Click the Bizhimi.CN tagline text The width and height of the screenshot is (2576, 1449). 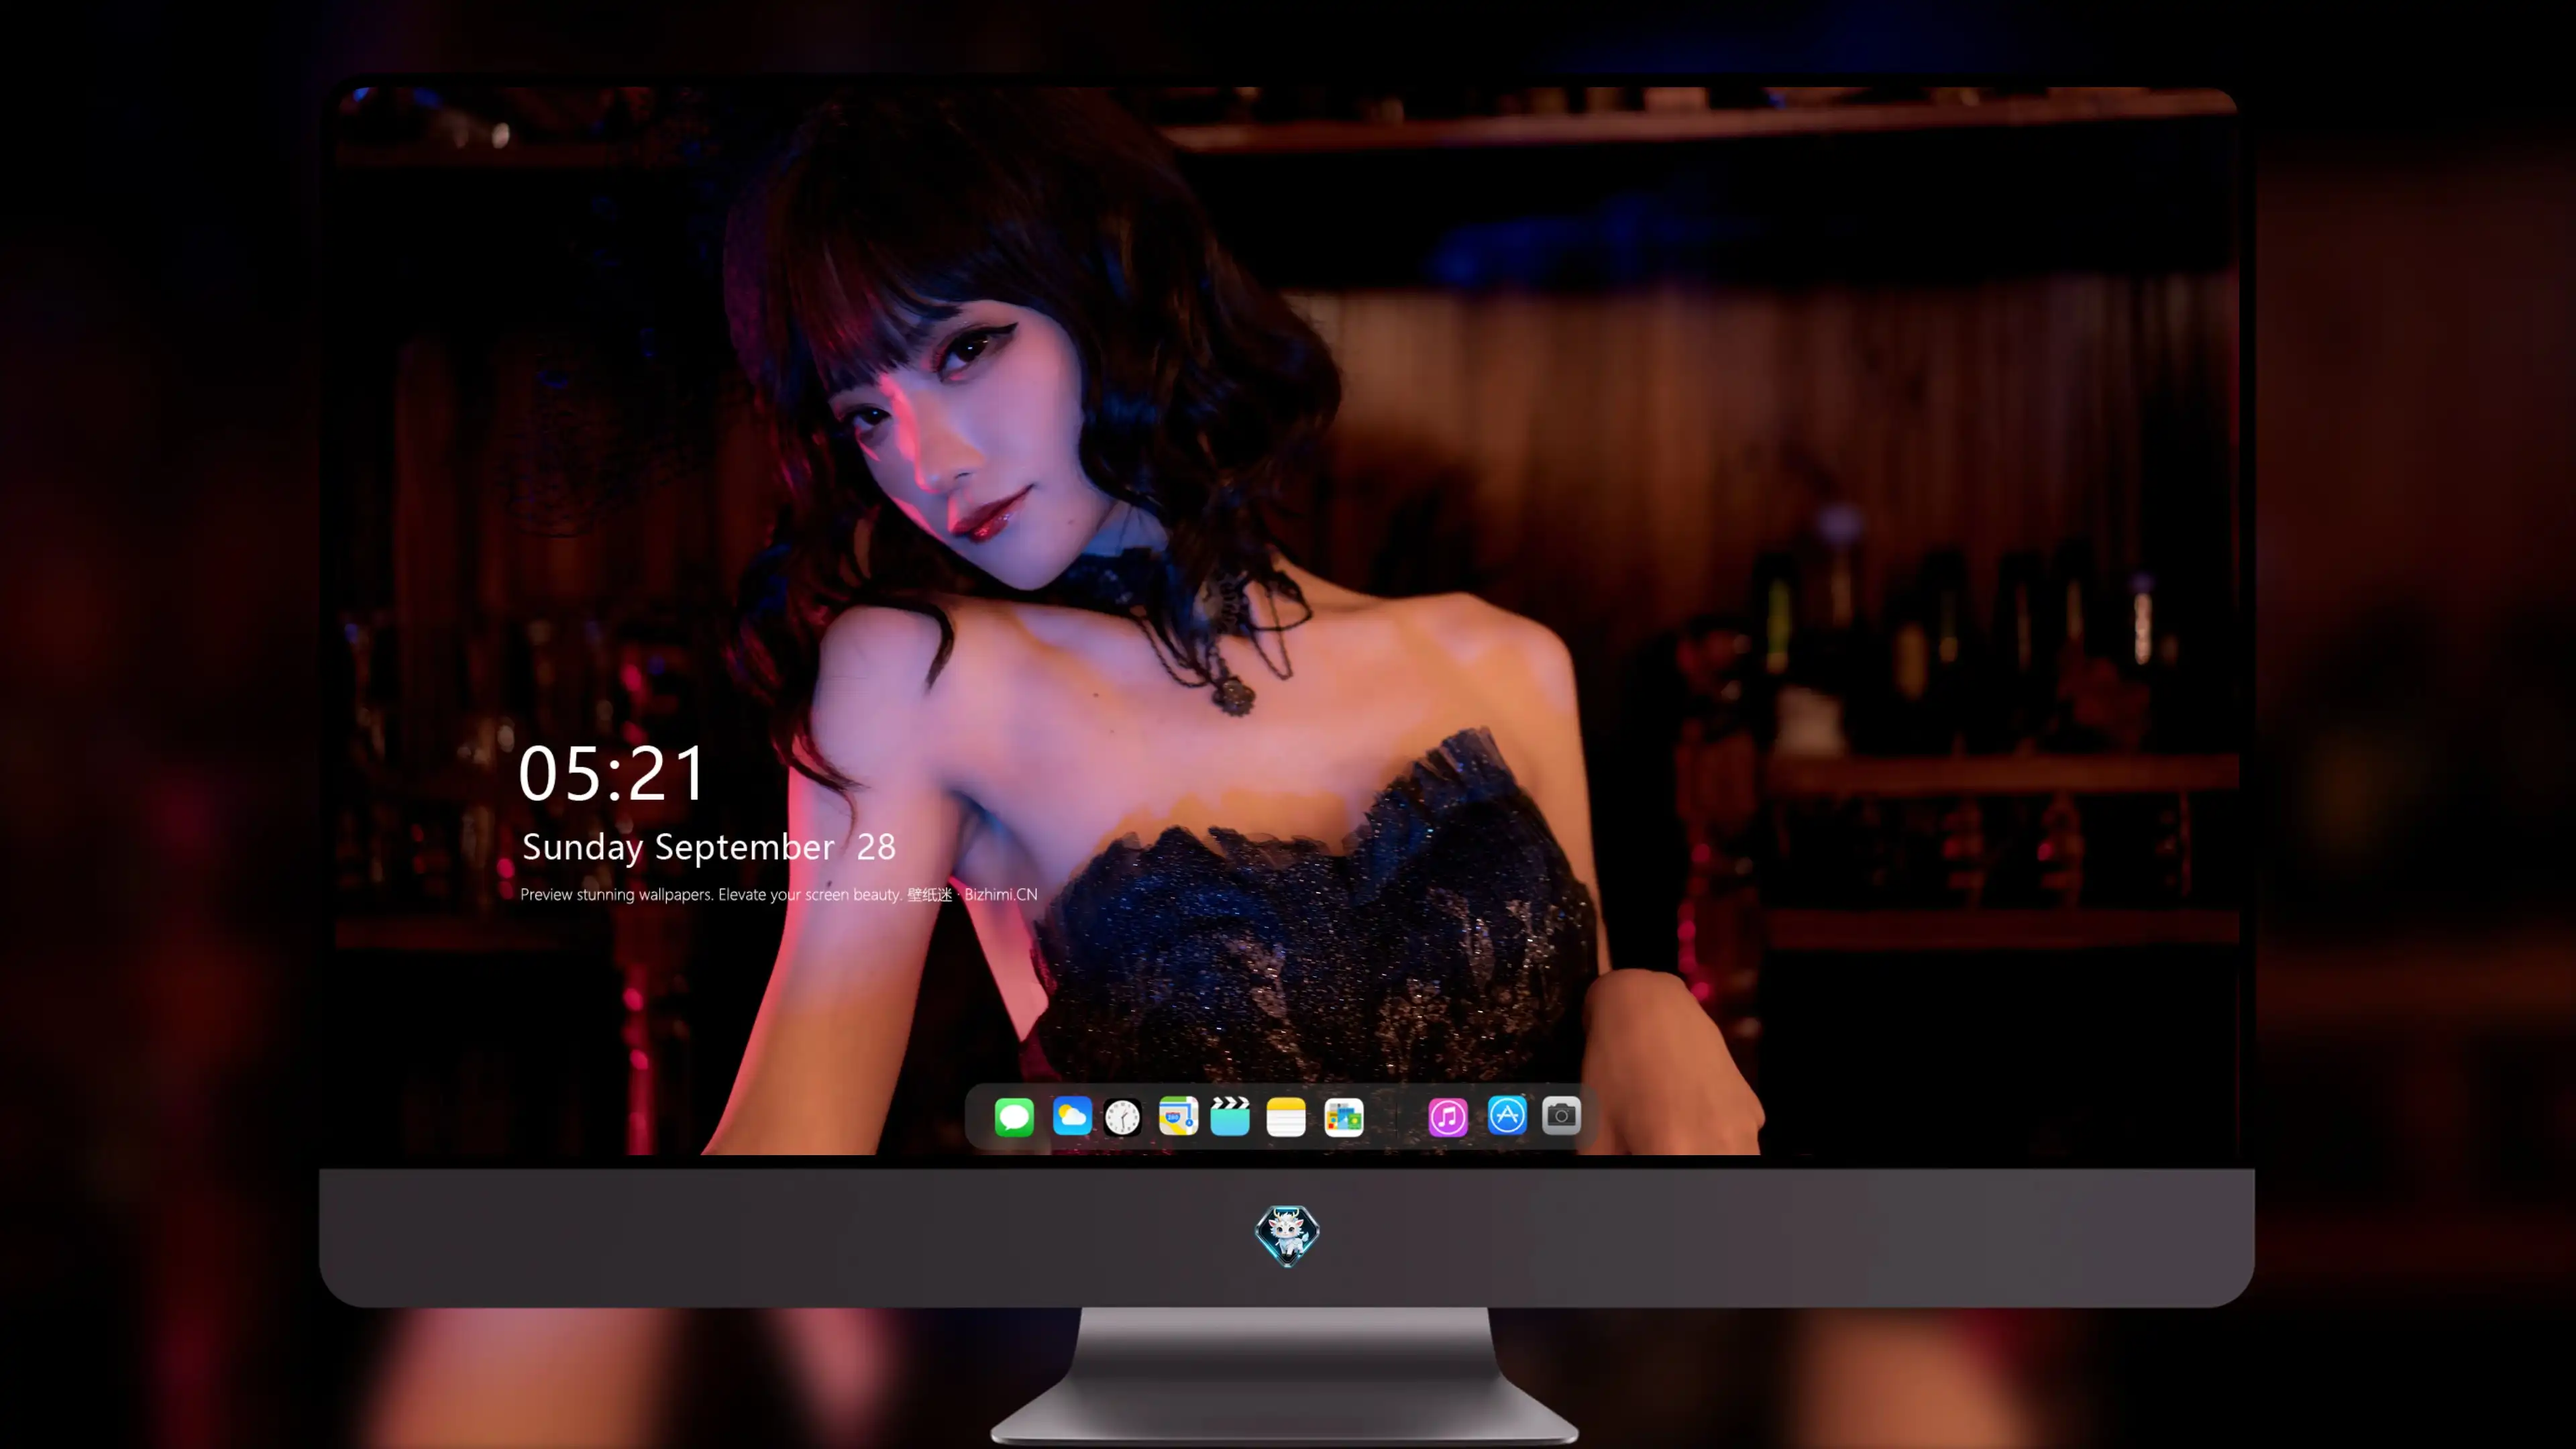(x=779, y=894)
